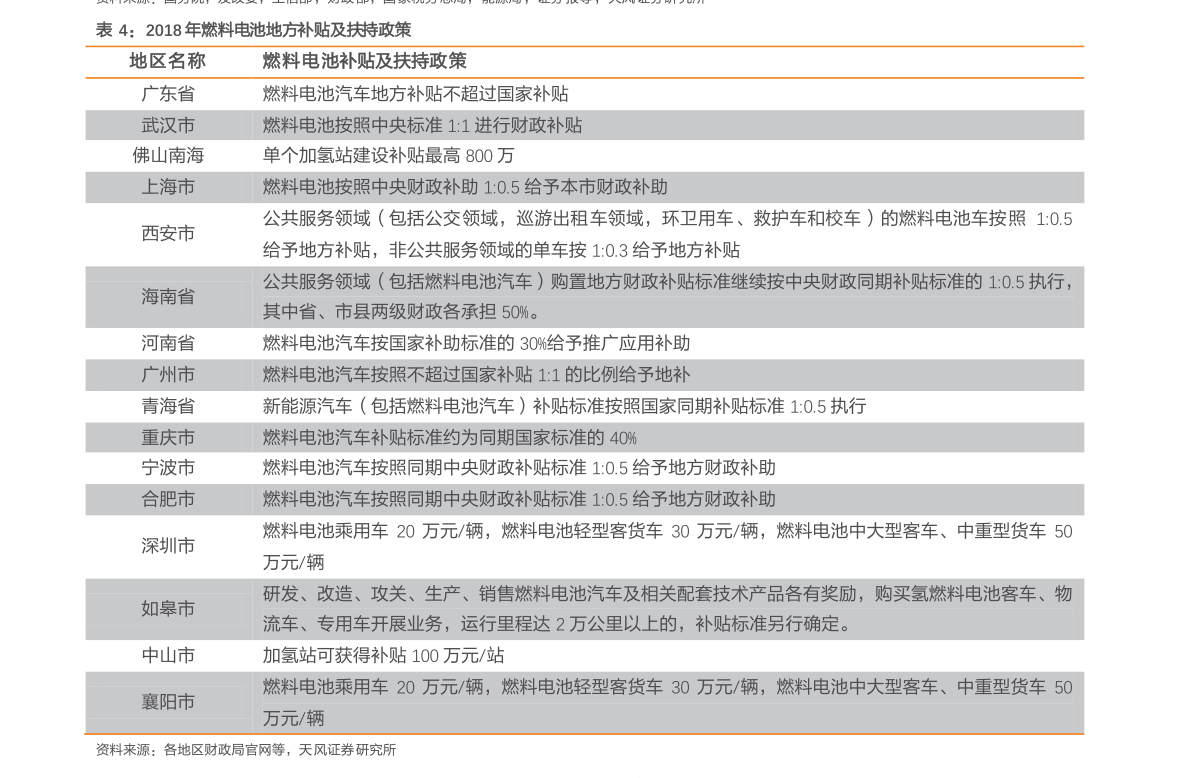
Task: Select the 佛山南海 region cell
Action: click(x=168, y=156)
